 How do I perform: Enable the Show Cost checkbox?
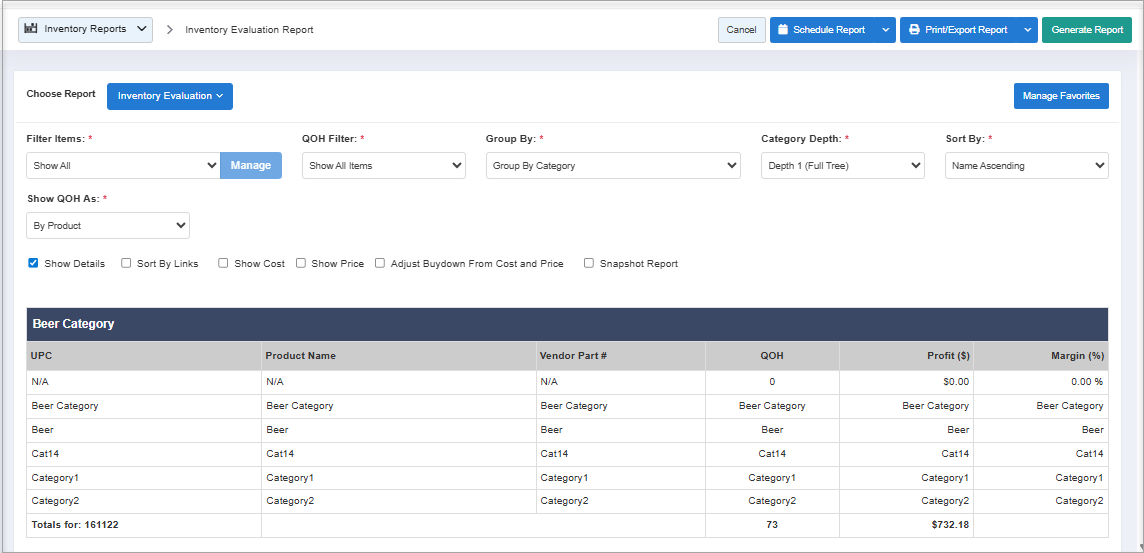pos(224,264)
